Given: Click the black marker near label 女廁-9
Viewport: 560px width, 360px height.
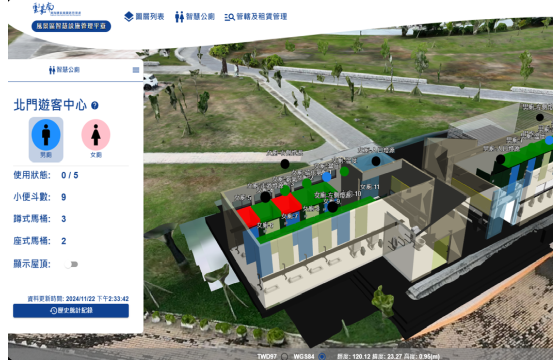Looking at the screenshot, I should tap(333, 207).
